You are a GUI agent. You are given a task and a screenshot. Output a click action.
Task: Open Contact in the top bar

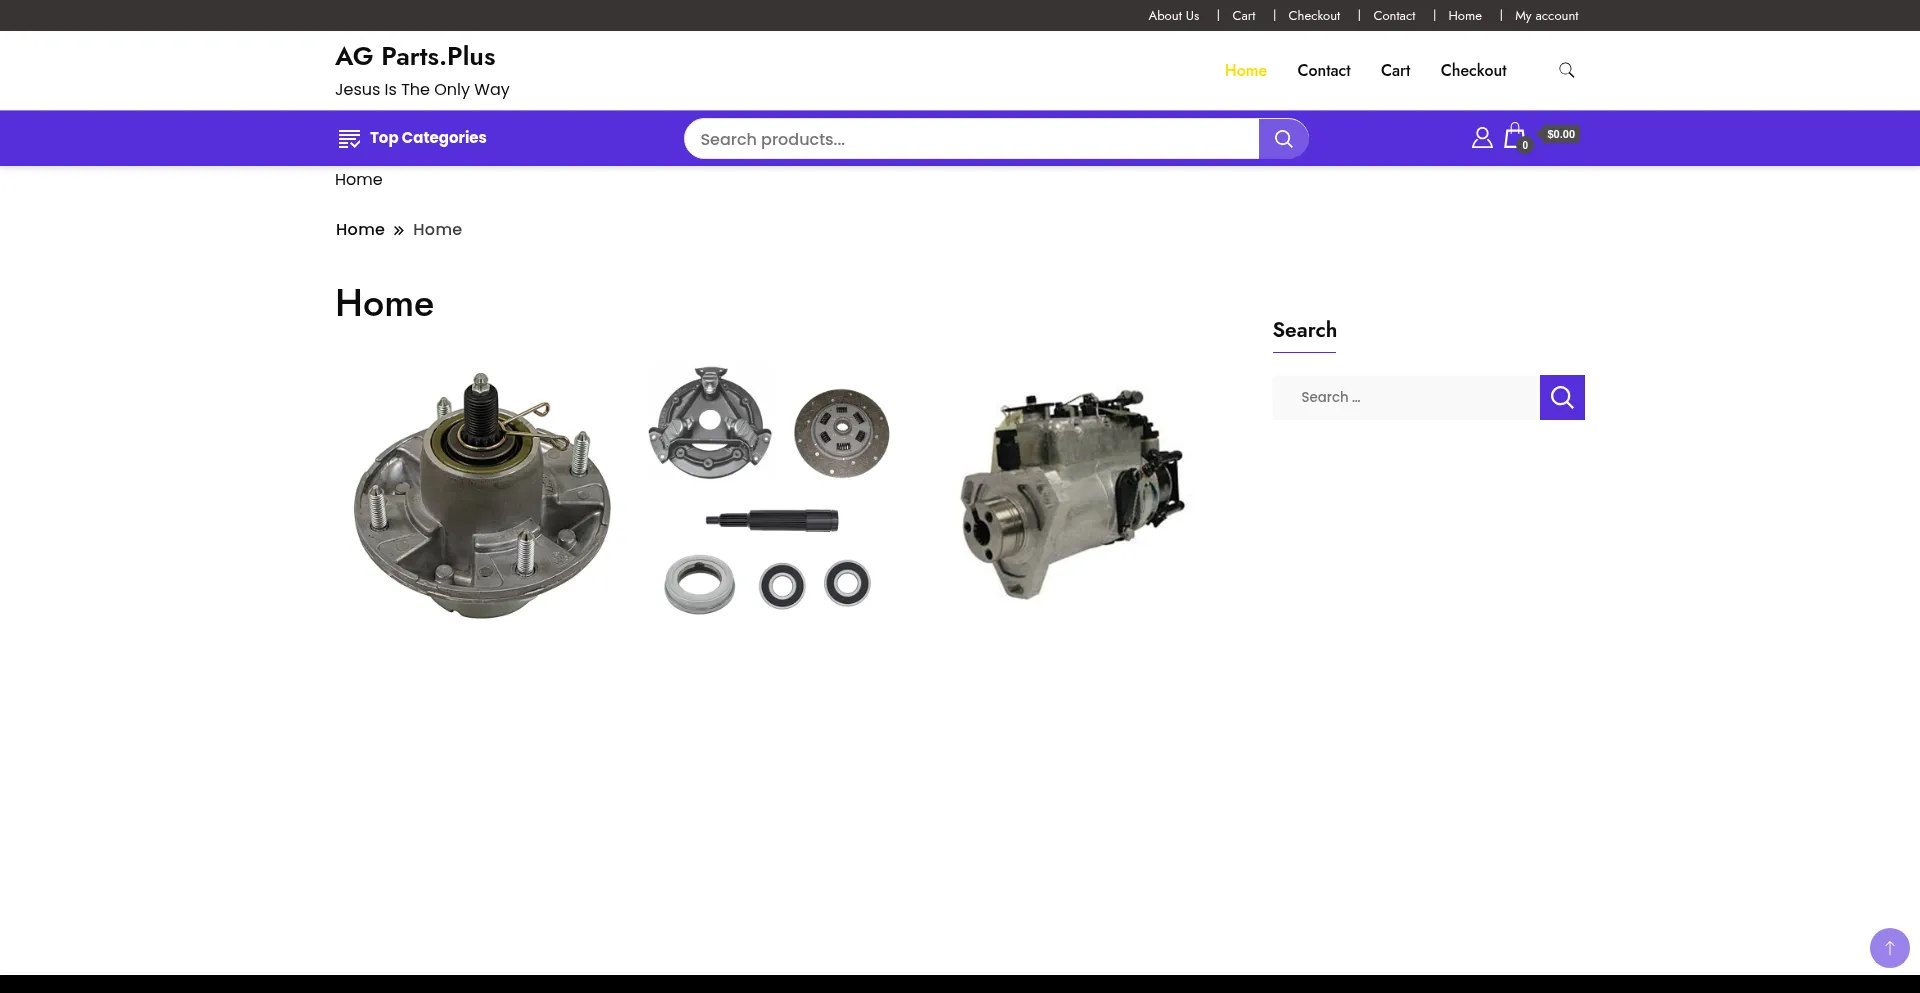tap(1394, 16)
